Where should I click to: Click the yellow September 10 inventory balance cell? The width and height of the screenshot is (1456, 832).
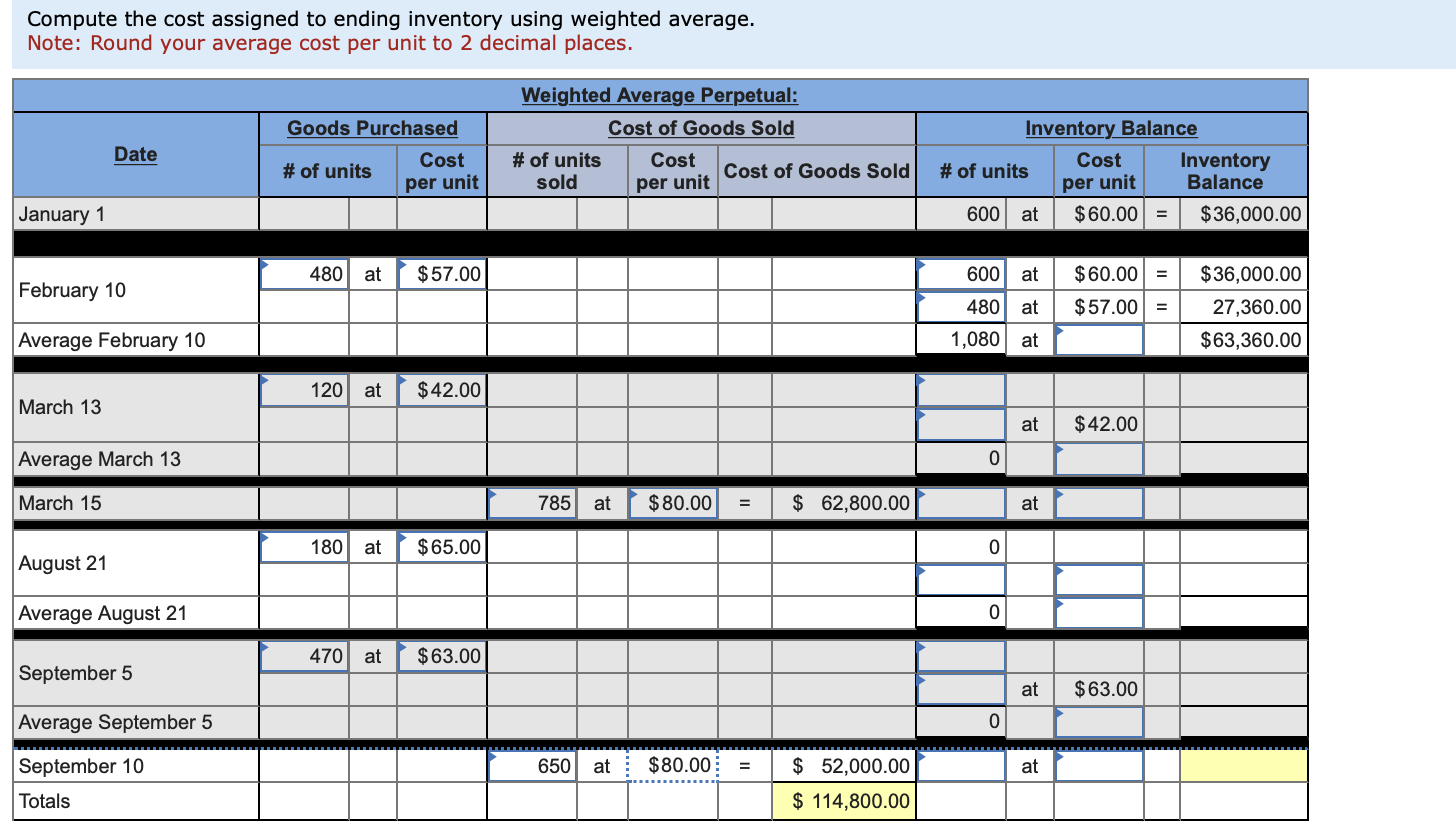point(1244,766)
